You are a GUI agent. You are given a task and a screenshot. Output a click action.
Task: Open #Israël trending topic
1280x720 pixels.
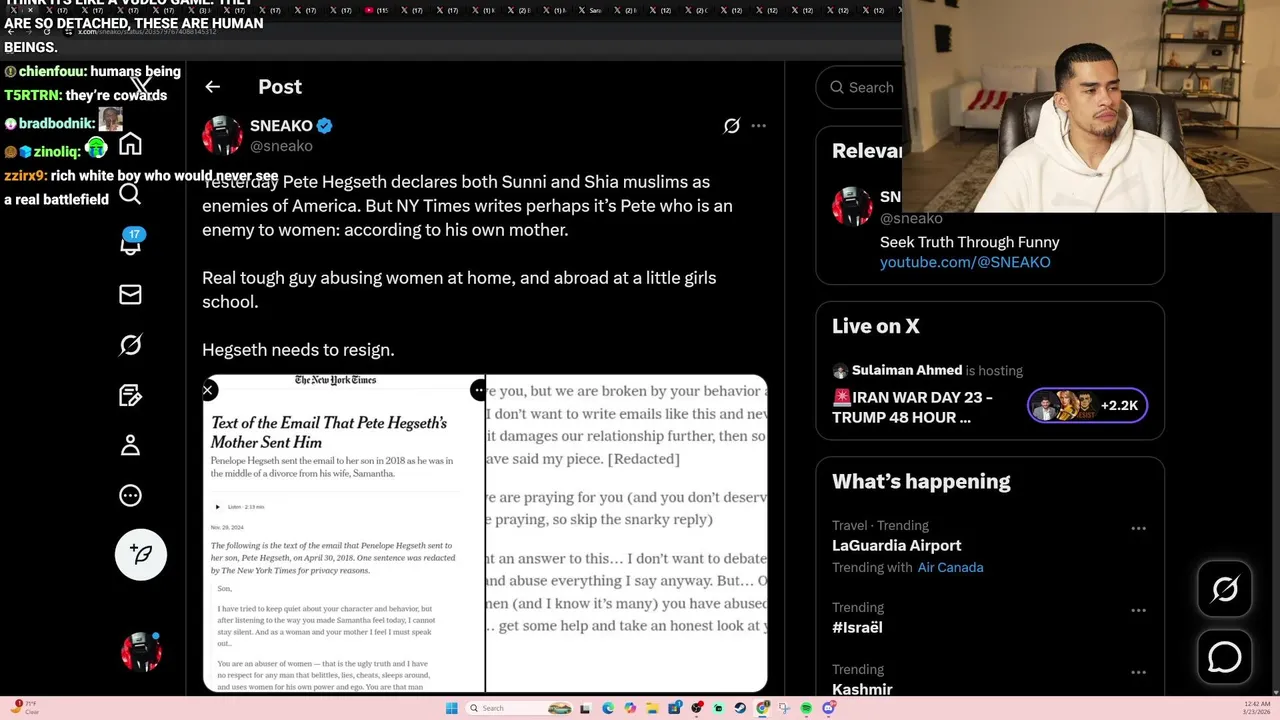[x=857, y=627]
